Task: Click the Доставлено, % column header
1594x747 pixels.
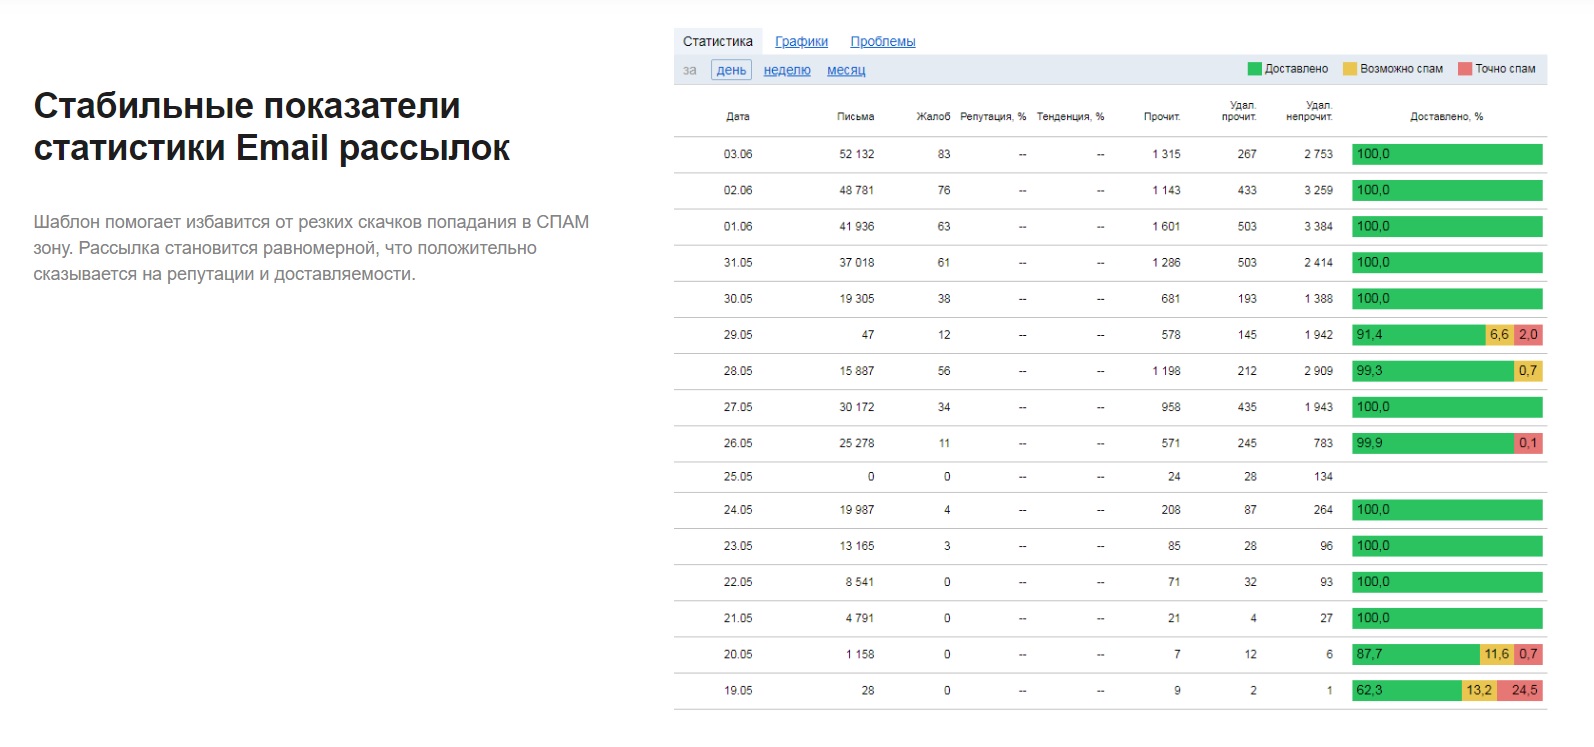Action: (1447, 117)
